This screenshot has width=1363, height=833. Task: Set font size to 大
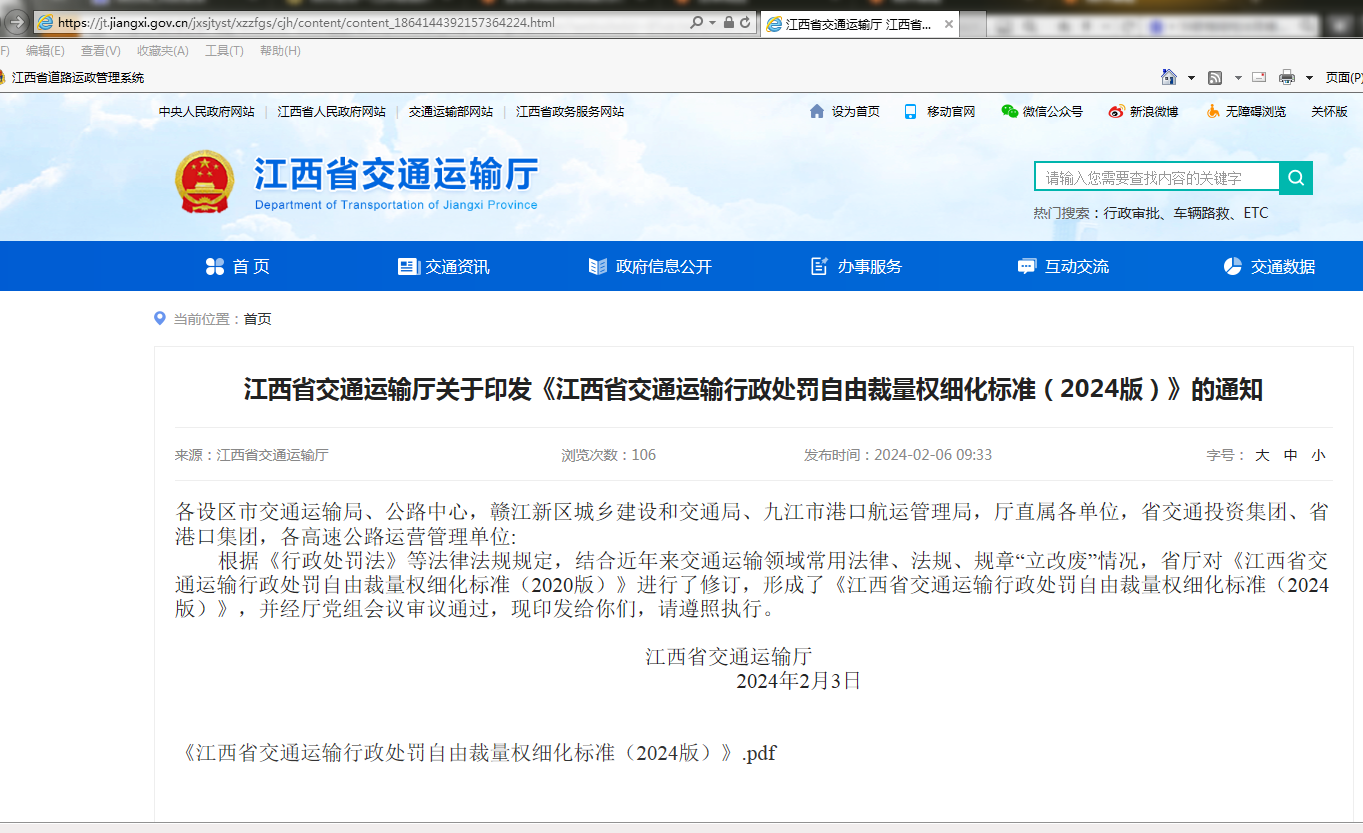click(x=1262, y=455)
